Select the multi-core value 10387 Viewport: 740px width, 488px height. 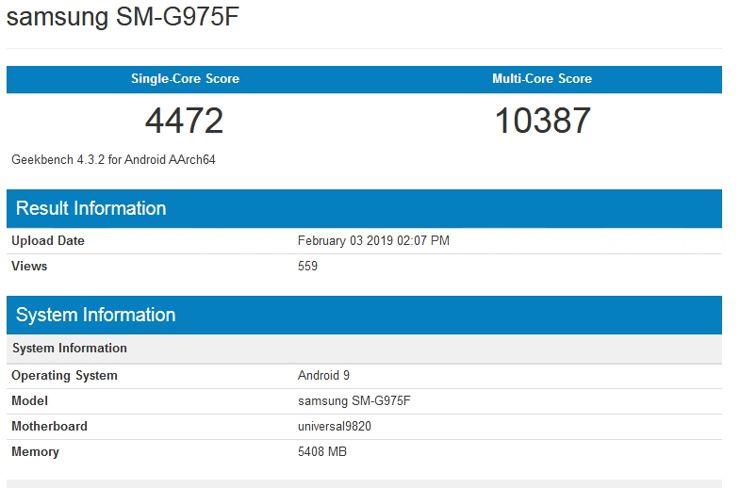pos(543,120)
